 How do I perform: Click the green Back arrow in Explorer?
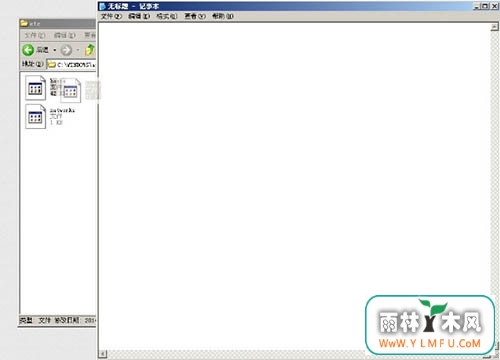(x=28, y=50)
